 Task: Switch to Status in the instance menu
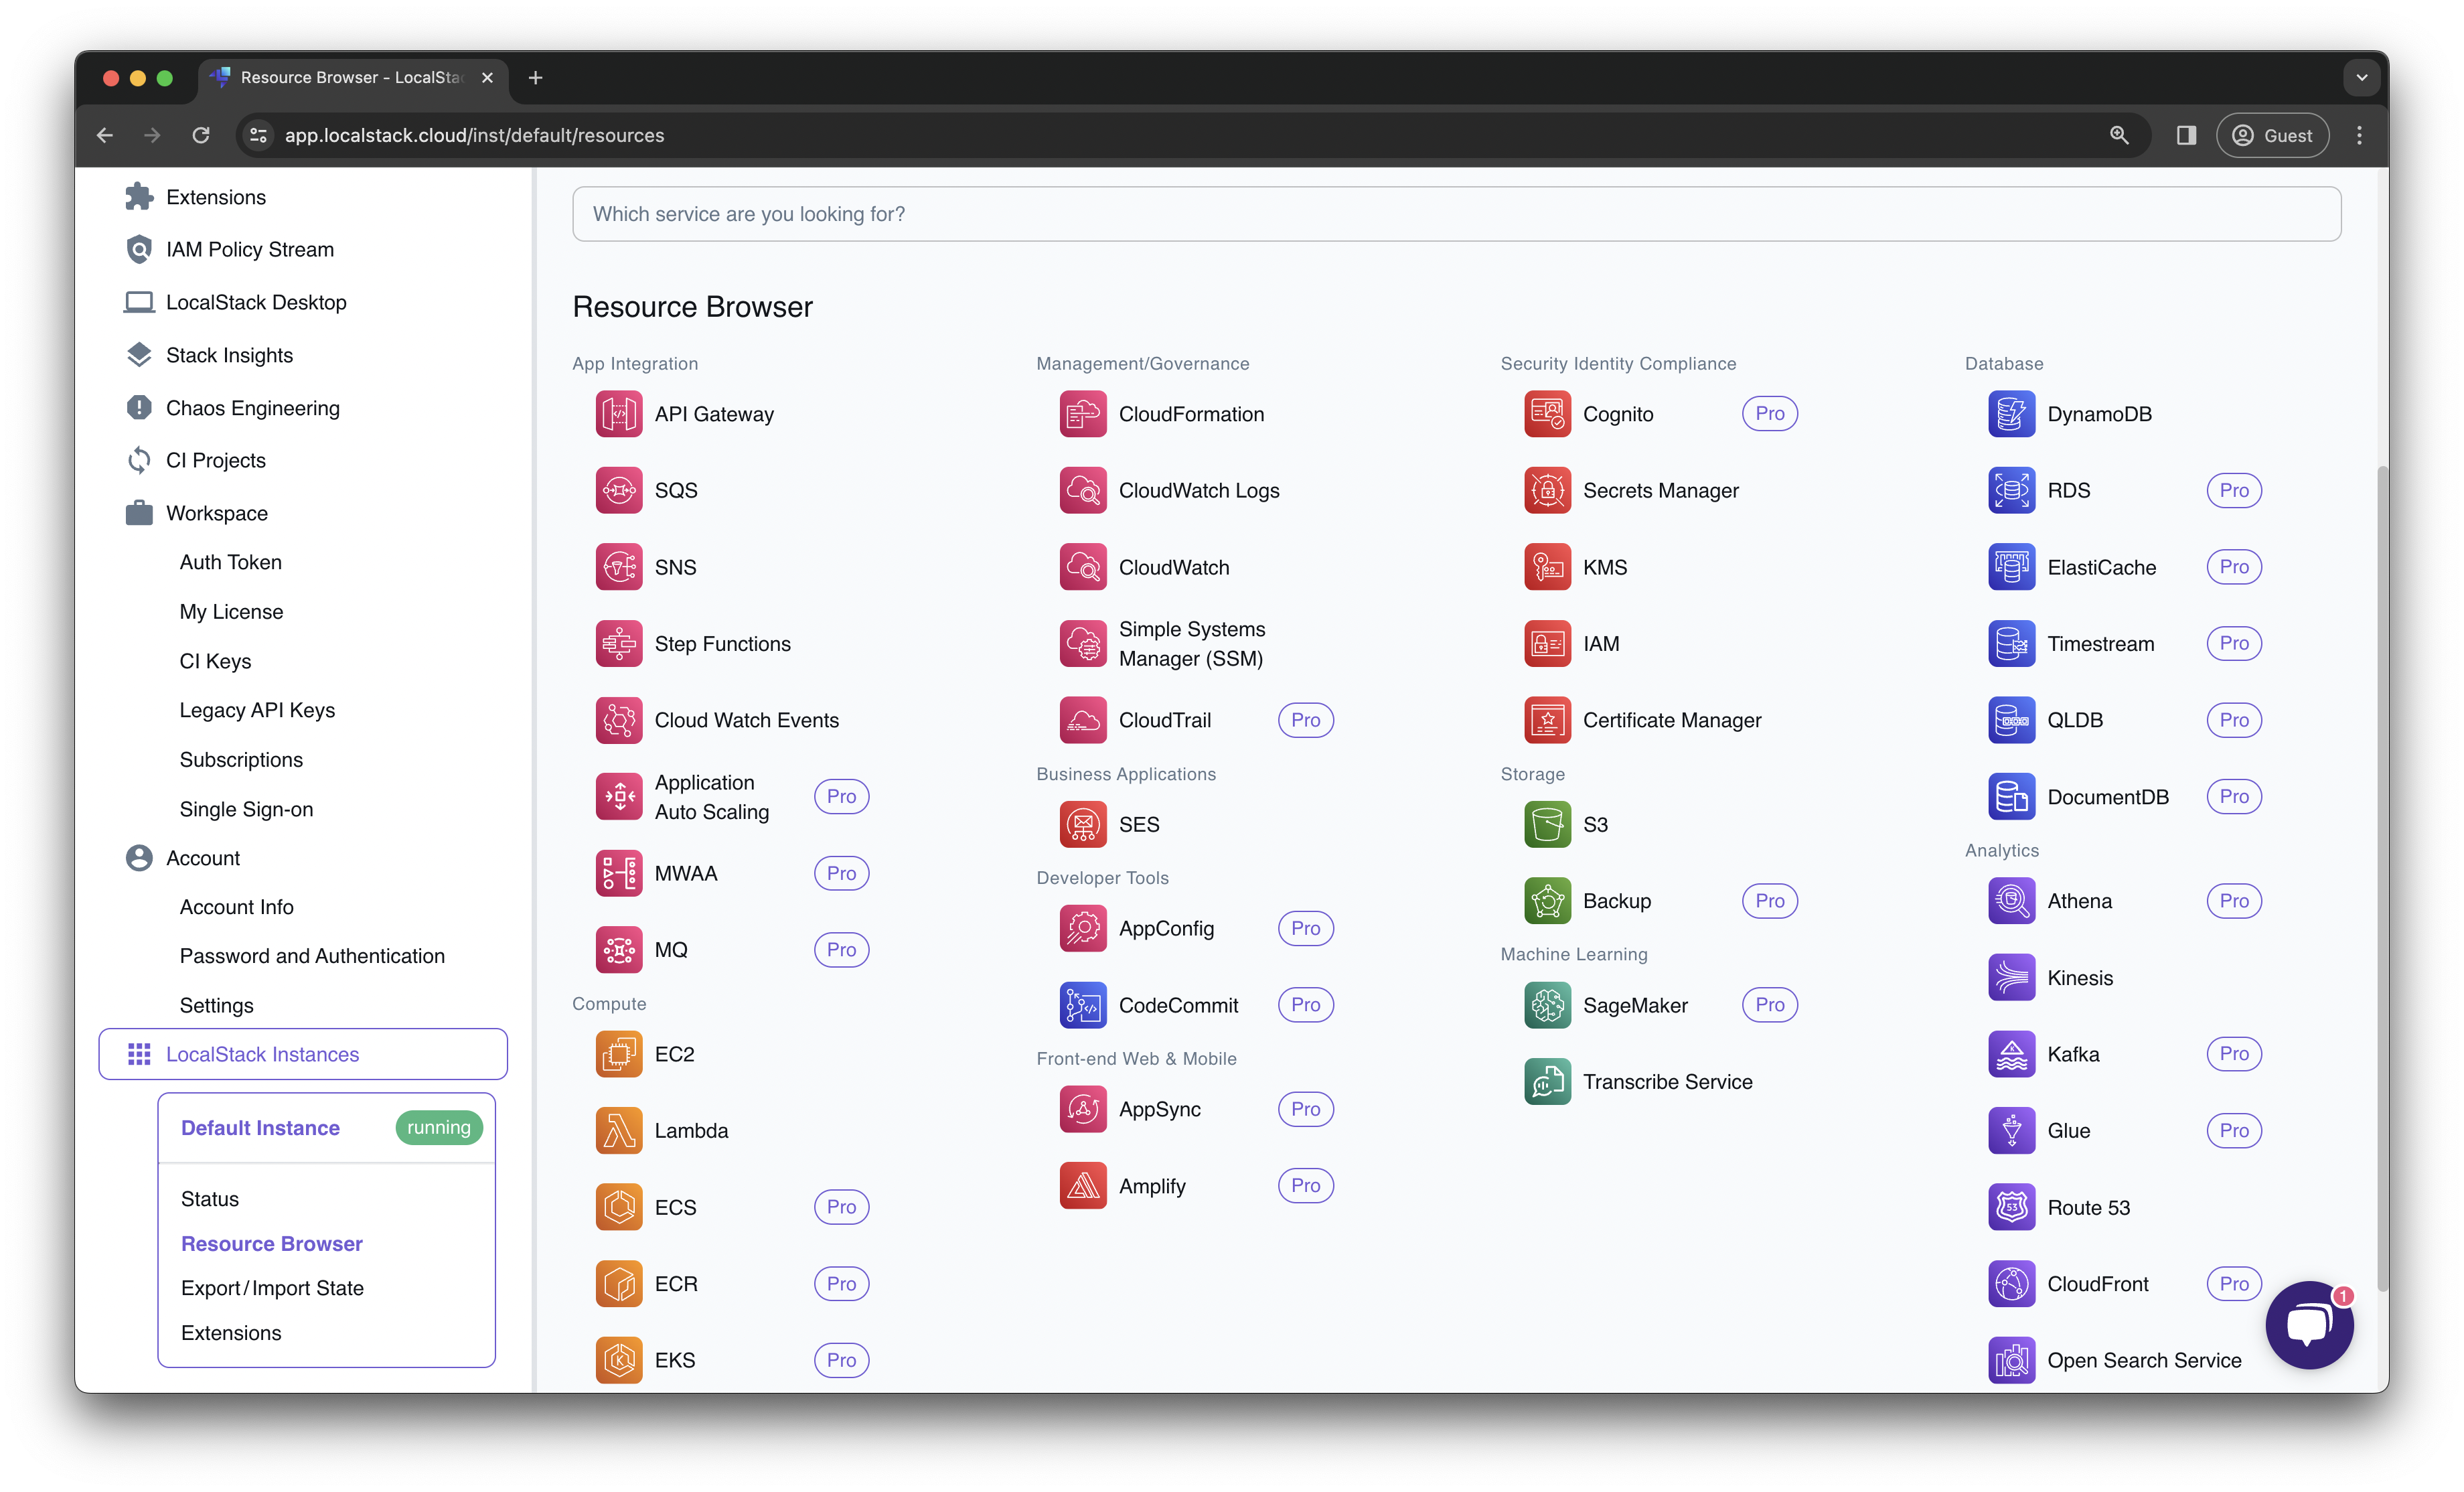[x=210, y=1199]
